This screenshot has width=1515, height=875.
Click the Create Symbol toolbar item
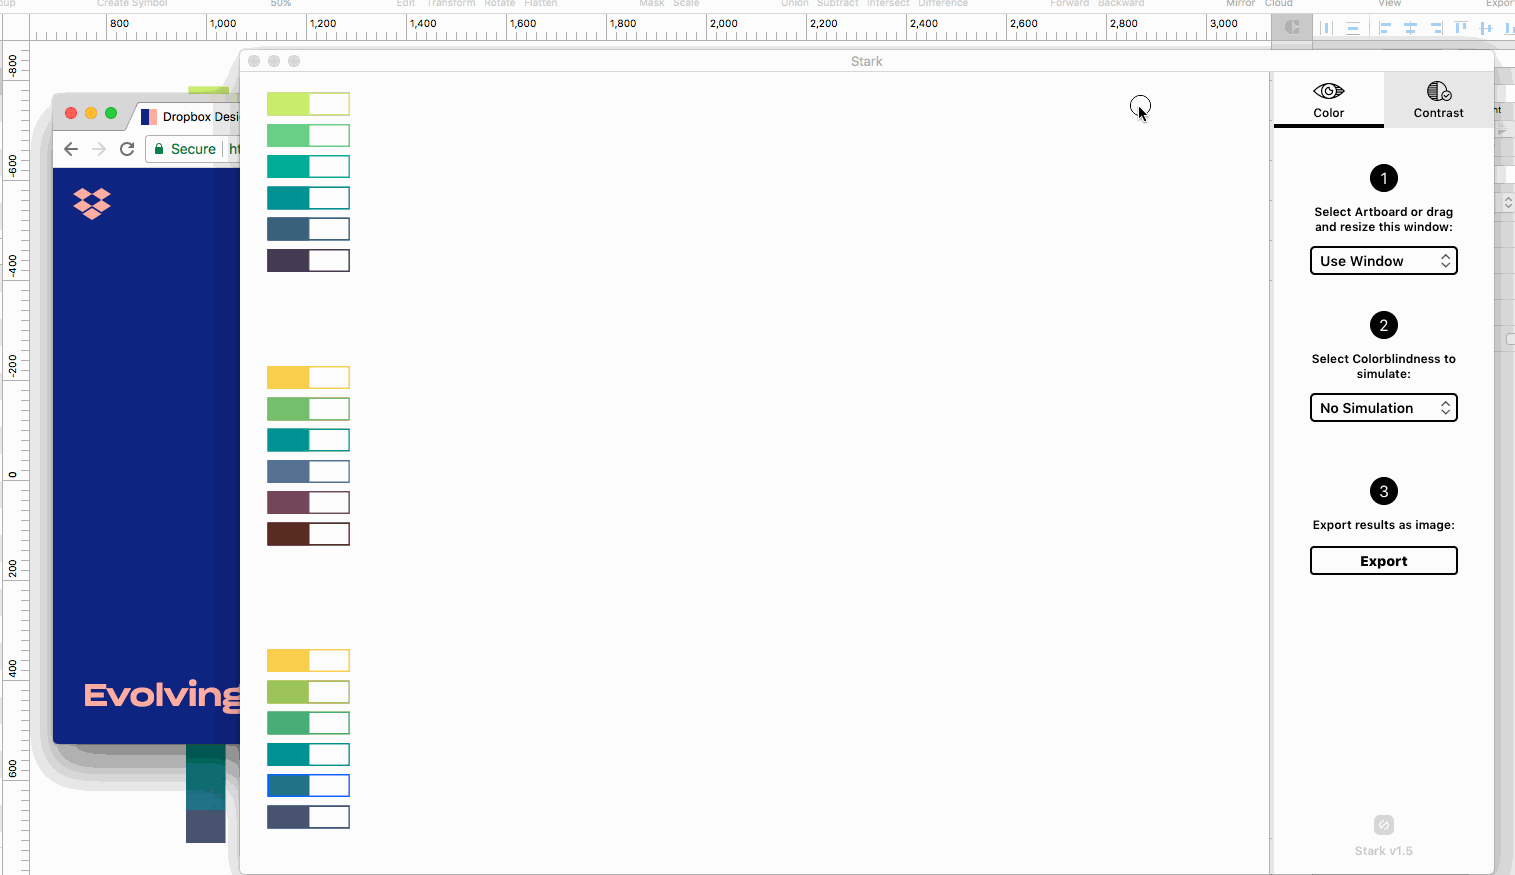point(132,4)
